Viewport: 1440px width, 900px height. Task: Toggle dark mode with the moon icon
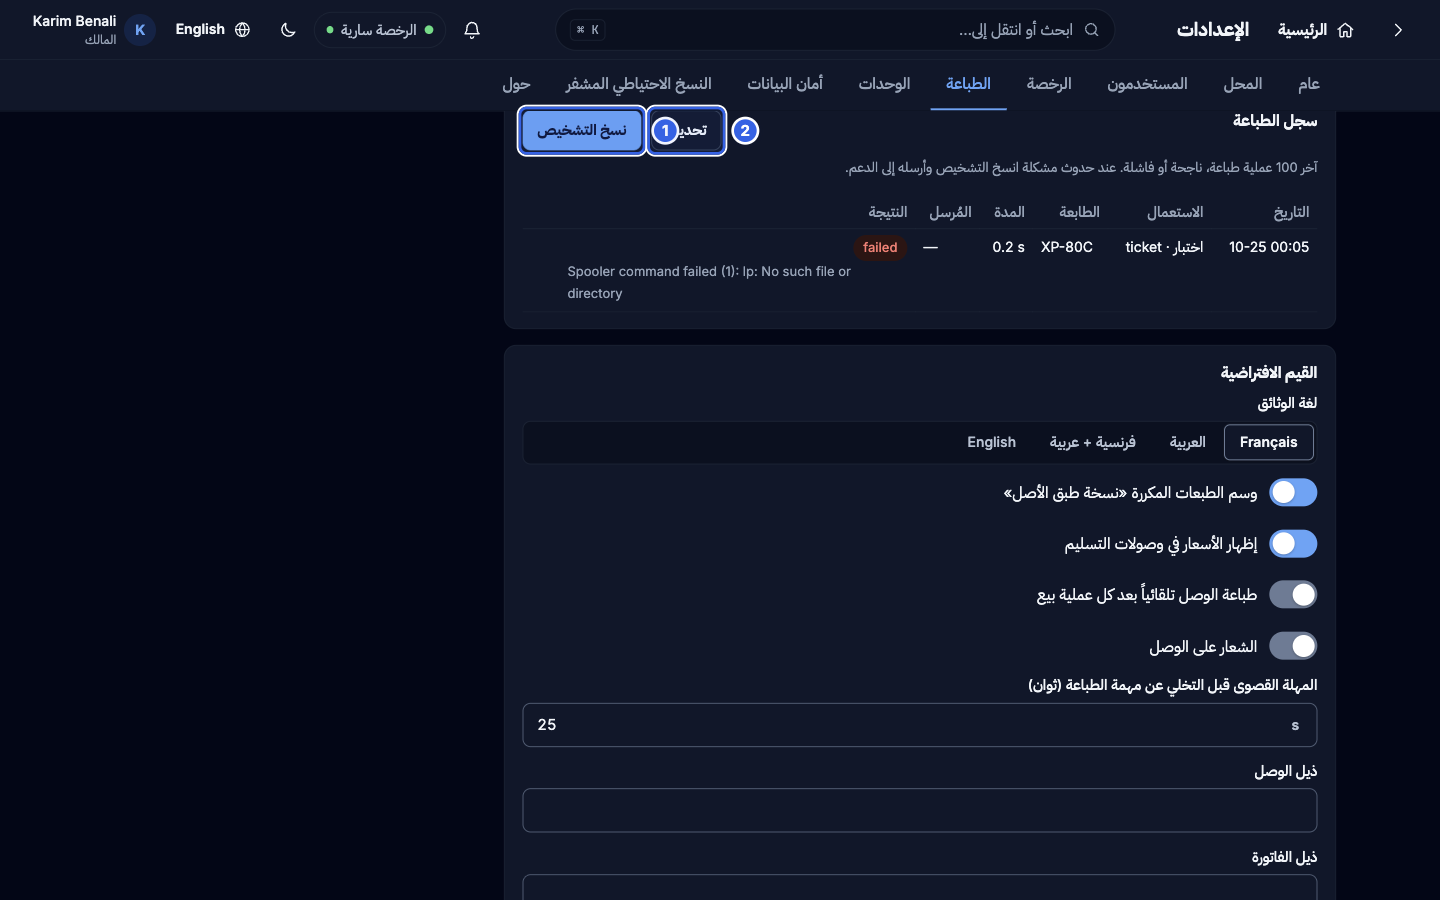tap(288, 30)
